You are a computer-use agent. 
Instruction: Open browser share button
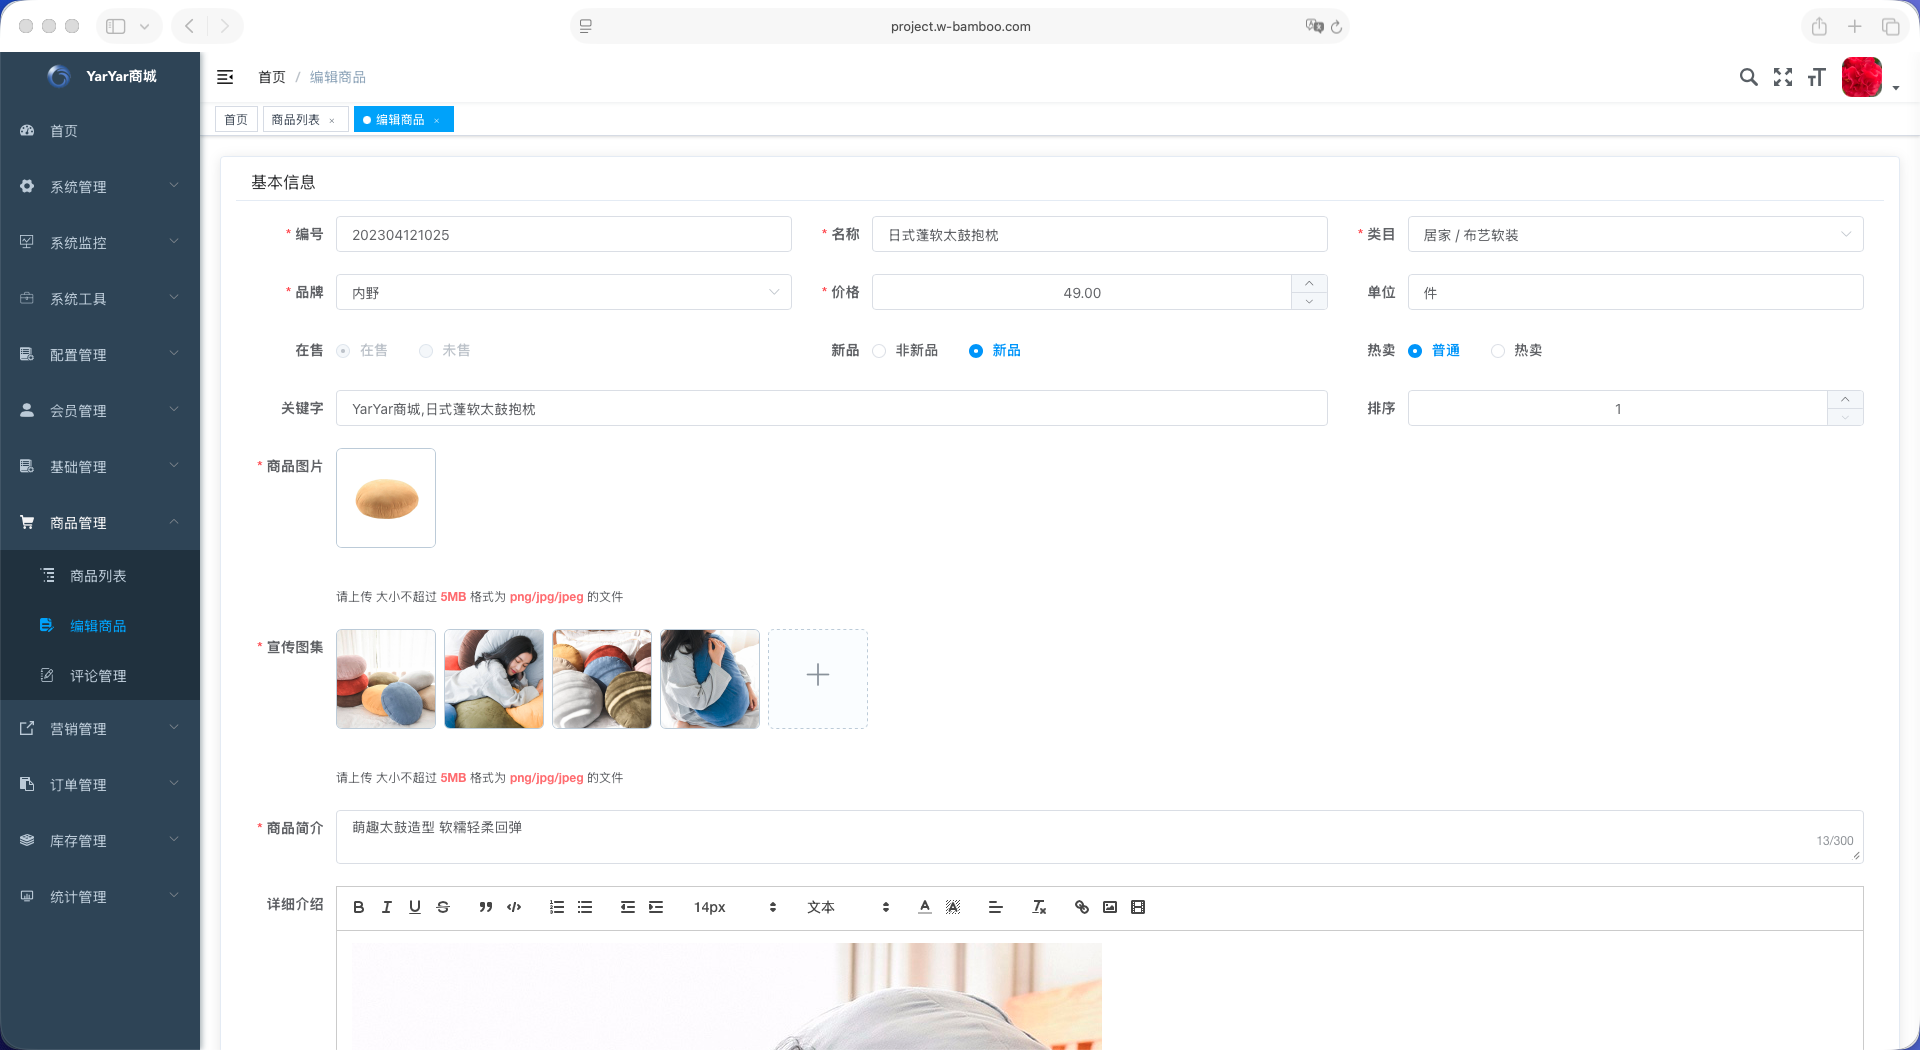pos(1819,27)
